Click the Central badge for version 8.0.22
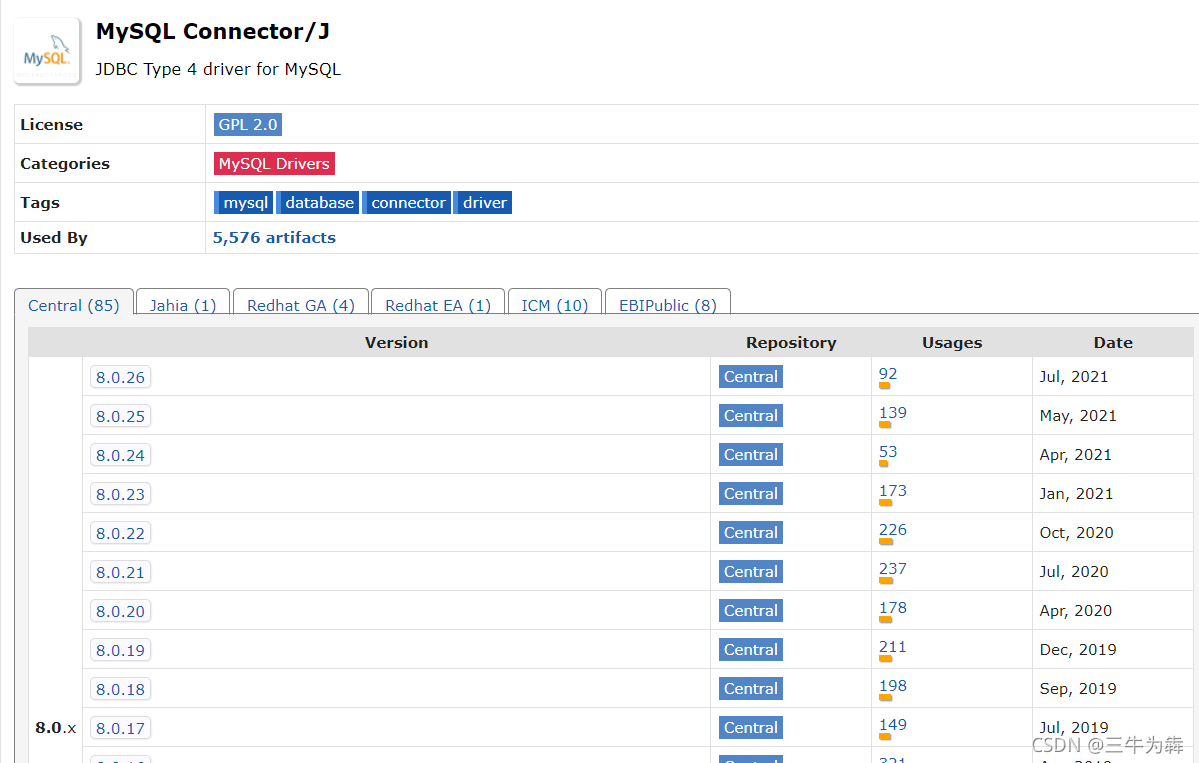 [751, 532]
